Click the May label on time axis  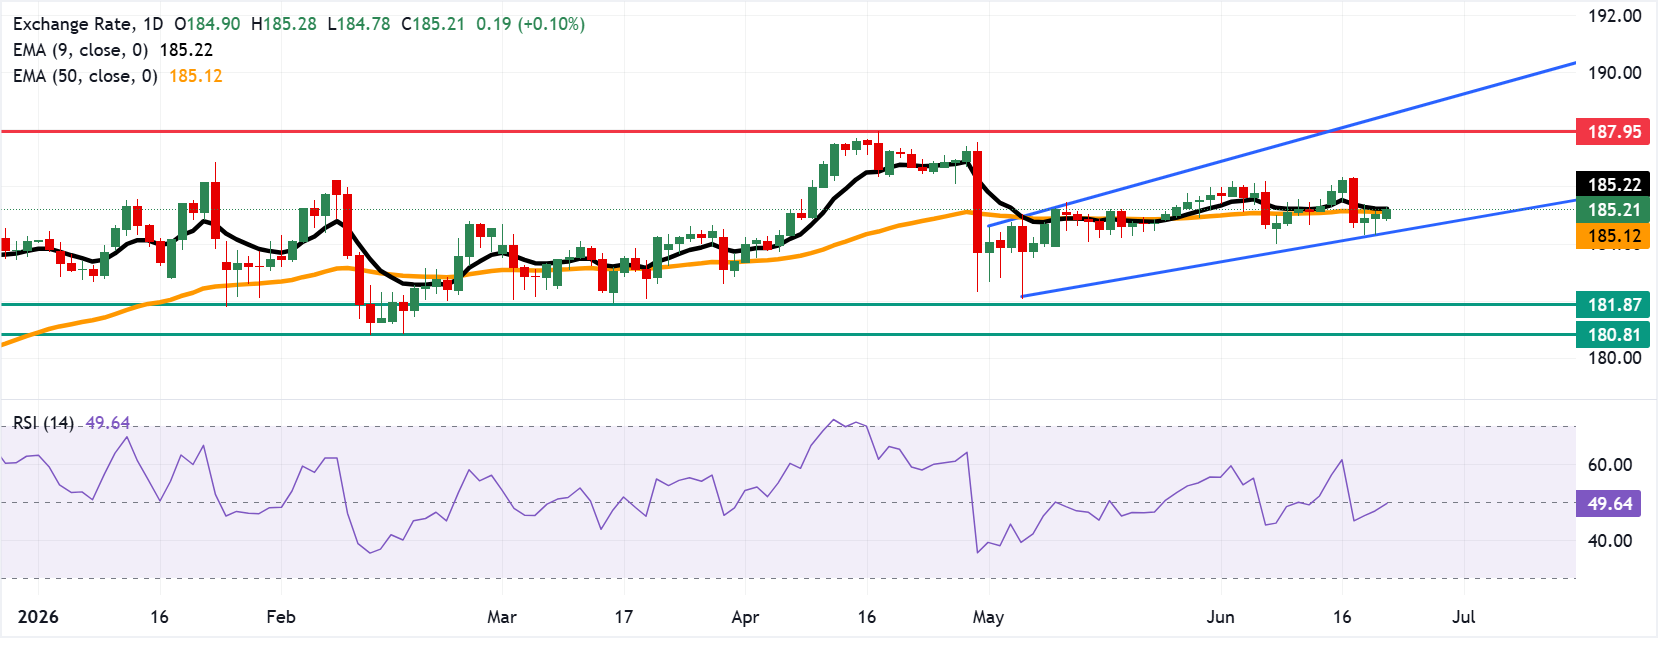click(988, 616)
